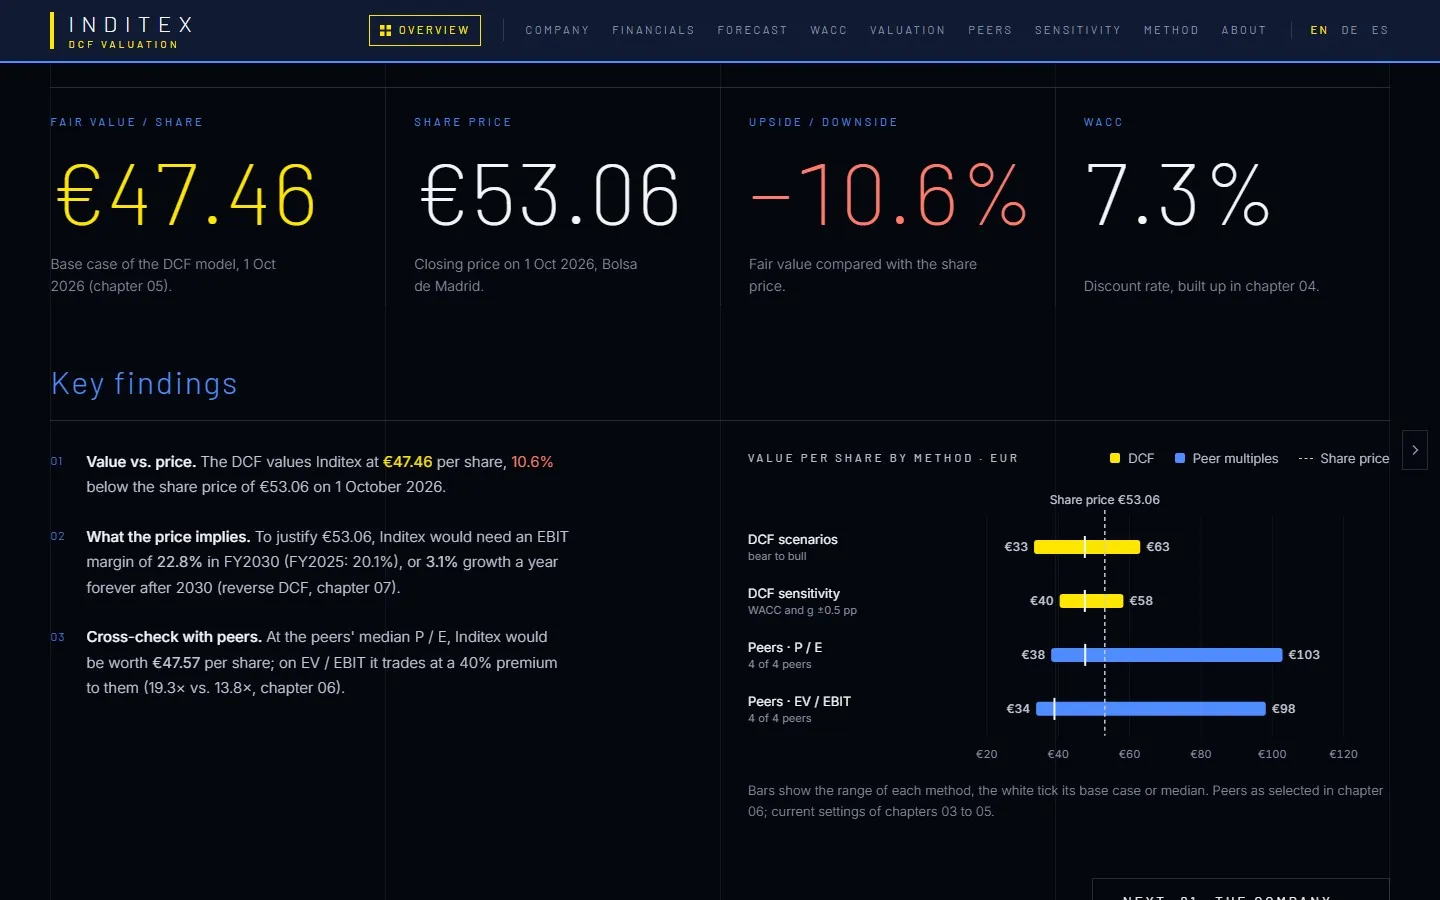1440x900 pixels.
Task: Click the 'Upside / Downside' card label
Action: [x=823, y=122]
